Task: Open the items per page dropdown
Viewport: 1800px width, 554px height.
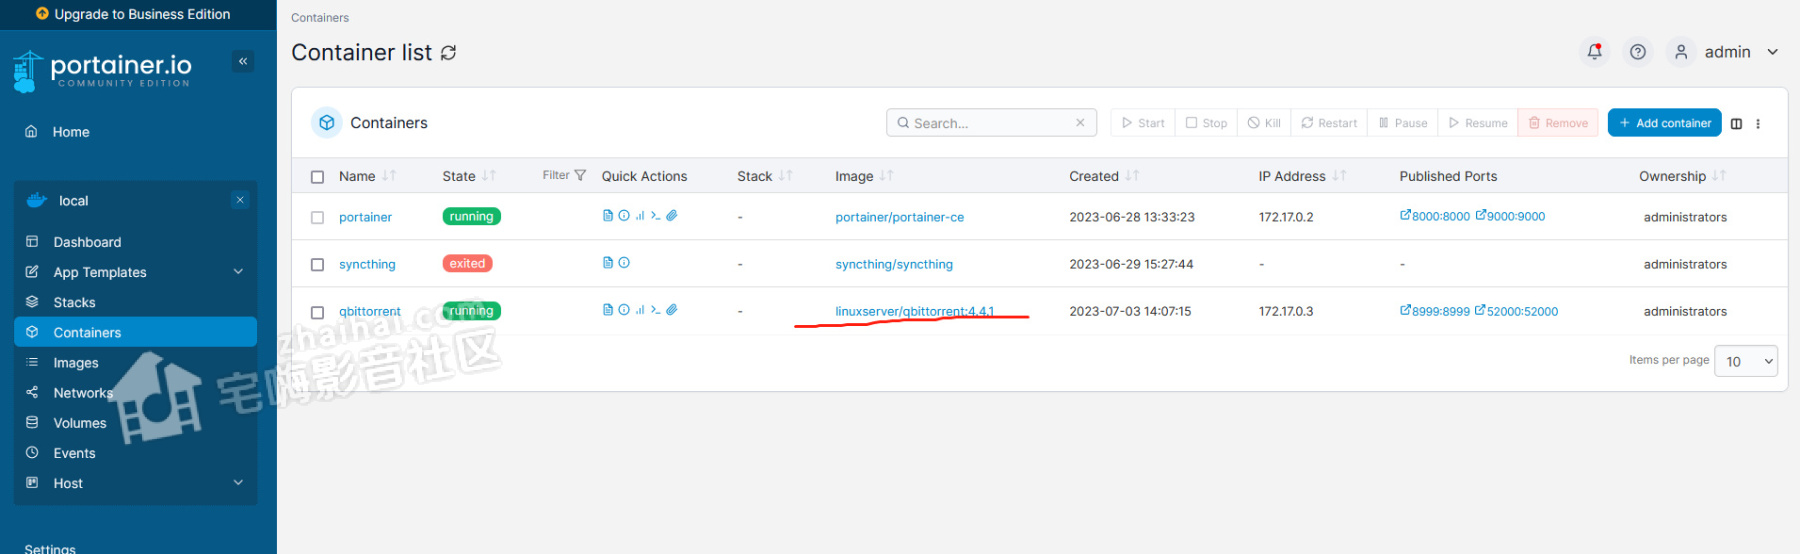Action: coord(1746,361)
